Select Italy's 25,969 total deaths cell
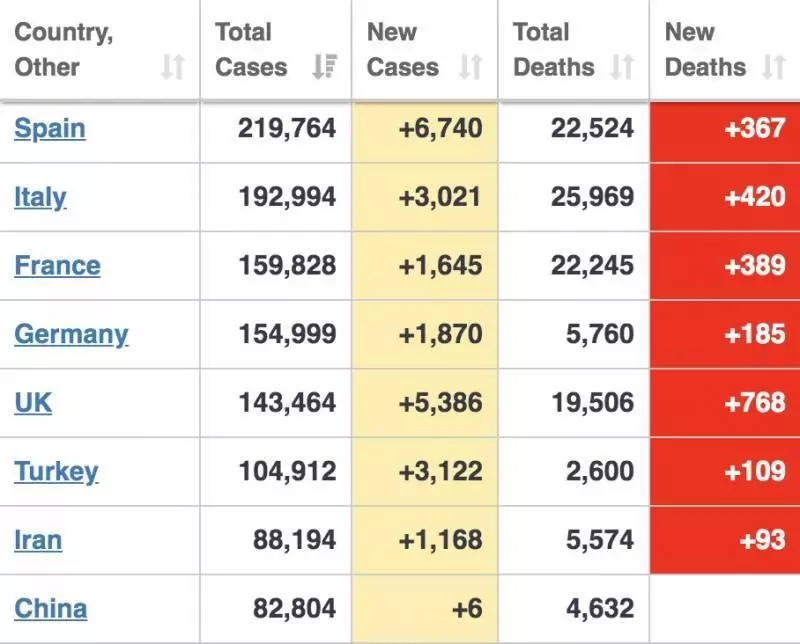 [573, 197]
